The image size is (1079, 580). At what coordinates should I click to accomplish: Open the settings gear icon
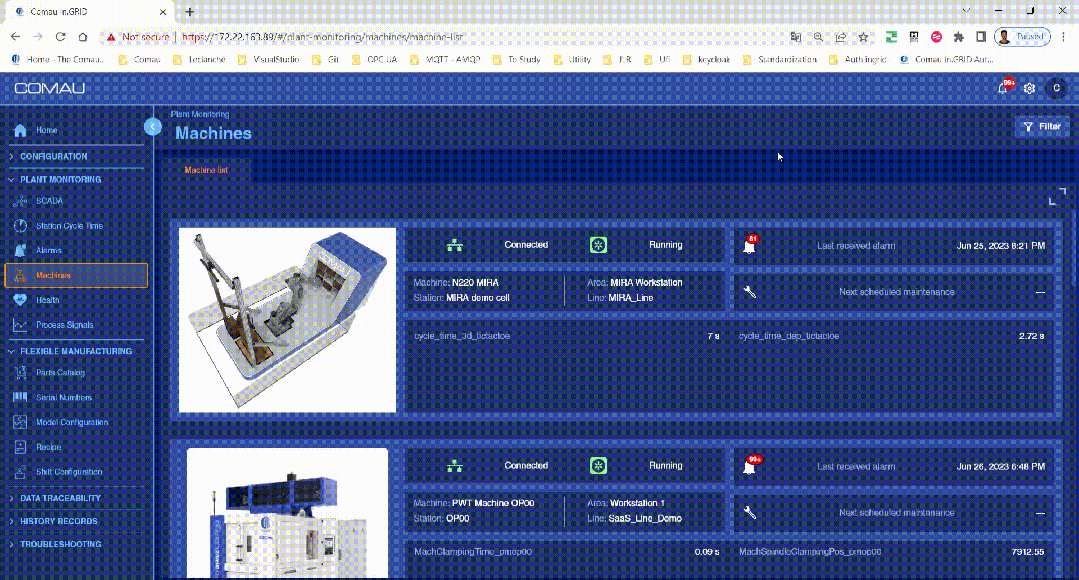(1029, 88)
